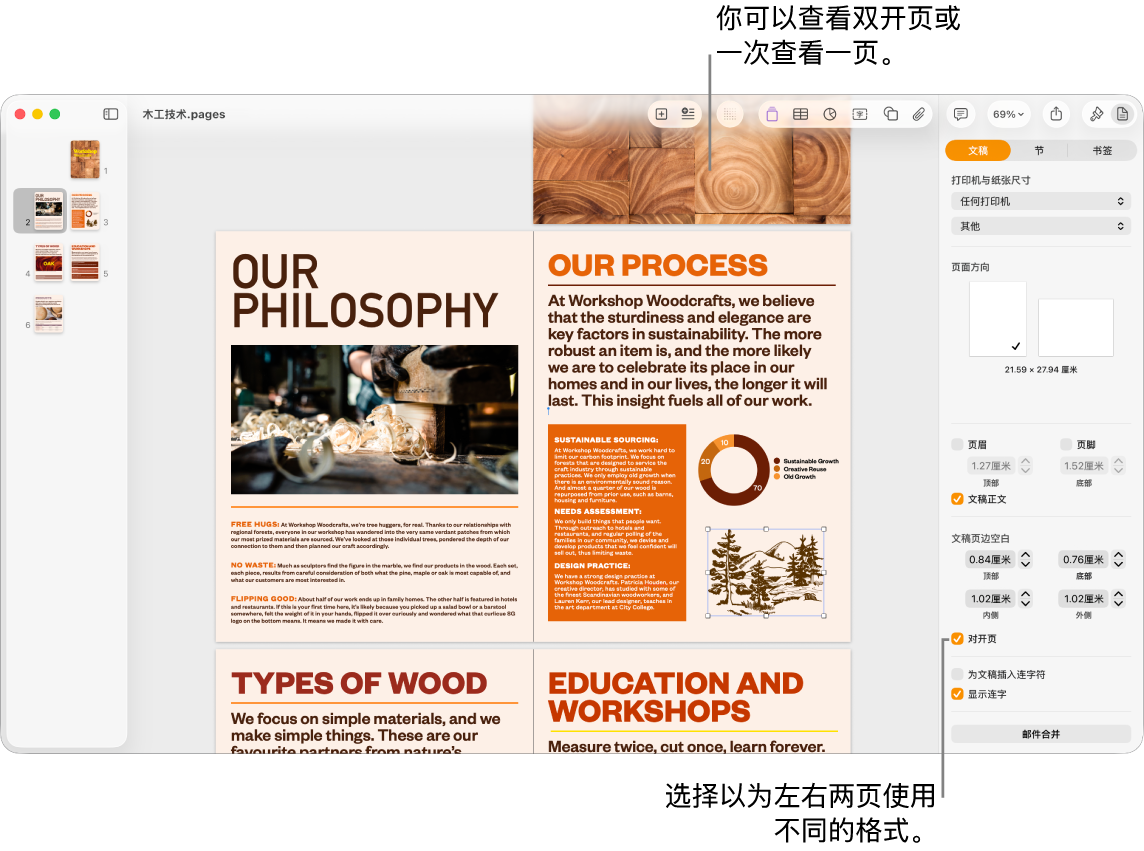The height and width of the screenshot is (851, 1144).
Task: Insert a text box from toolbar
Action: point(860,114)
